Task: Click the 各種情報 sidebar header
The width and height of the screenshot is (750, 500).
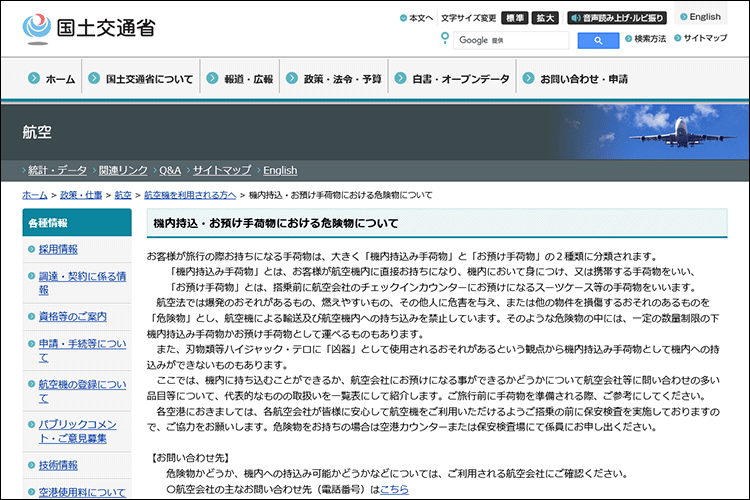Action: click(77, 222)
